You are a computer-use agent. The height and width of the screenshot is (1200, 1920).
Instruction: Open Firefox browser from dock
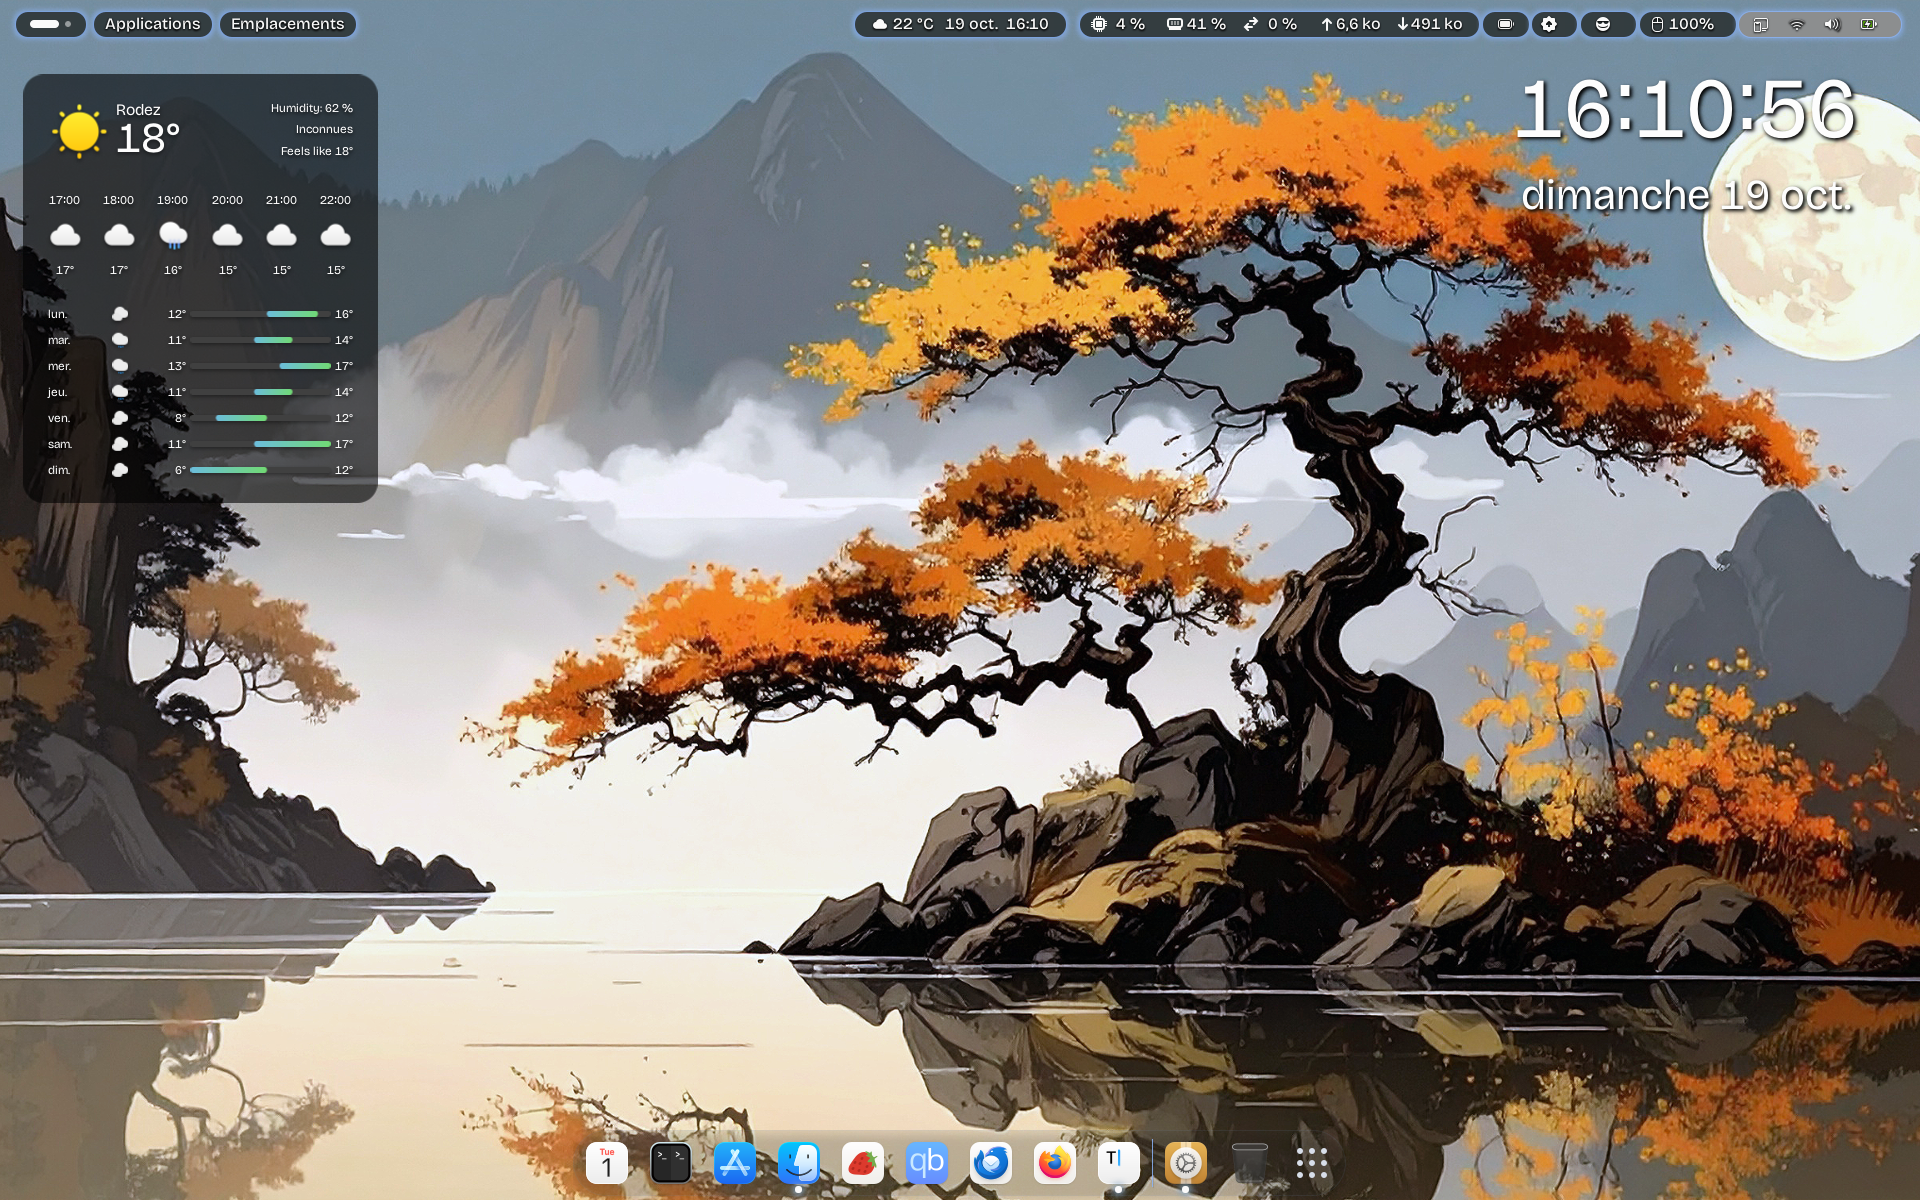click(1054, 1163)
